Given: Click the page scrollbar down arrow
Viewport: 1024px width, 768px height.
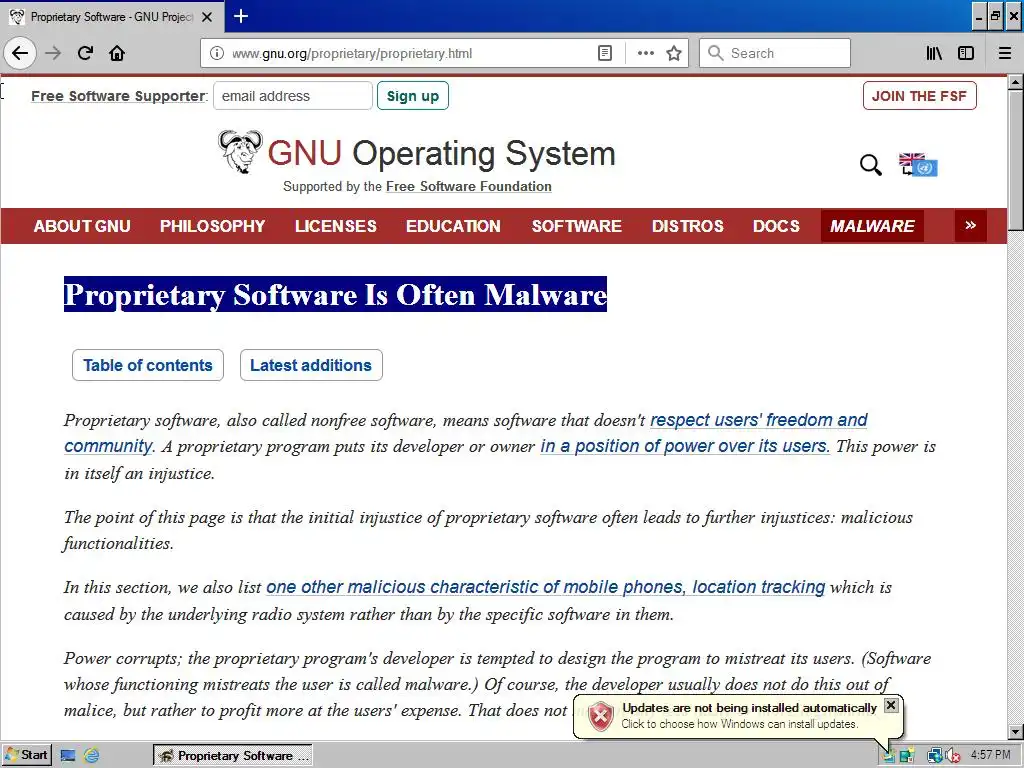Looking at the screenshot, I should coord(1015,732).
